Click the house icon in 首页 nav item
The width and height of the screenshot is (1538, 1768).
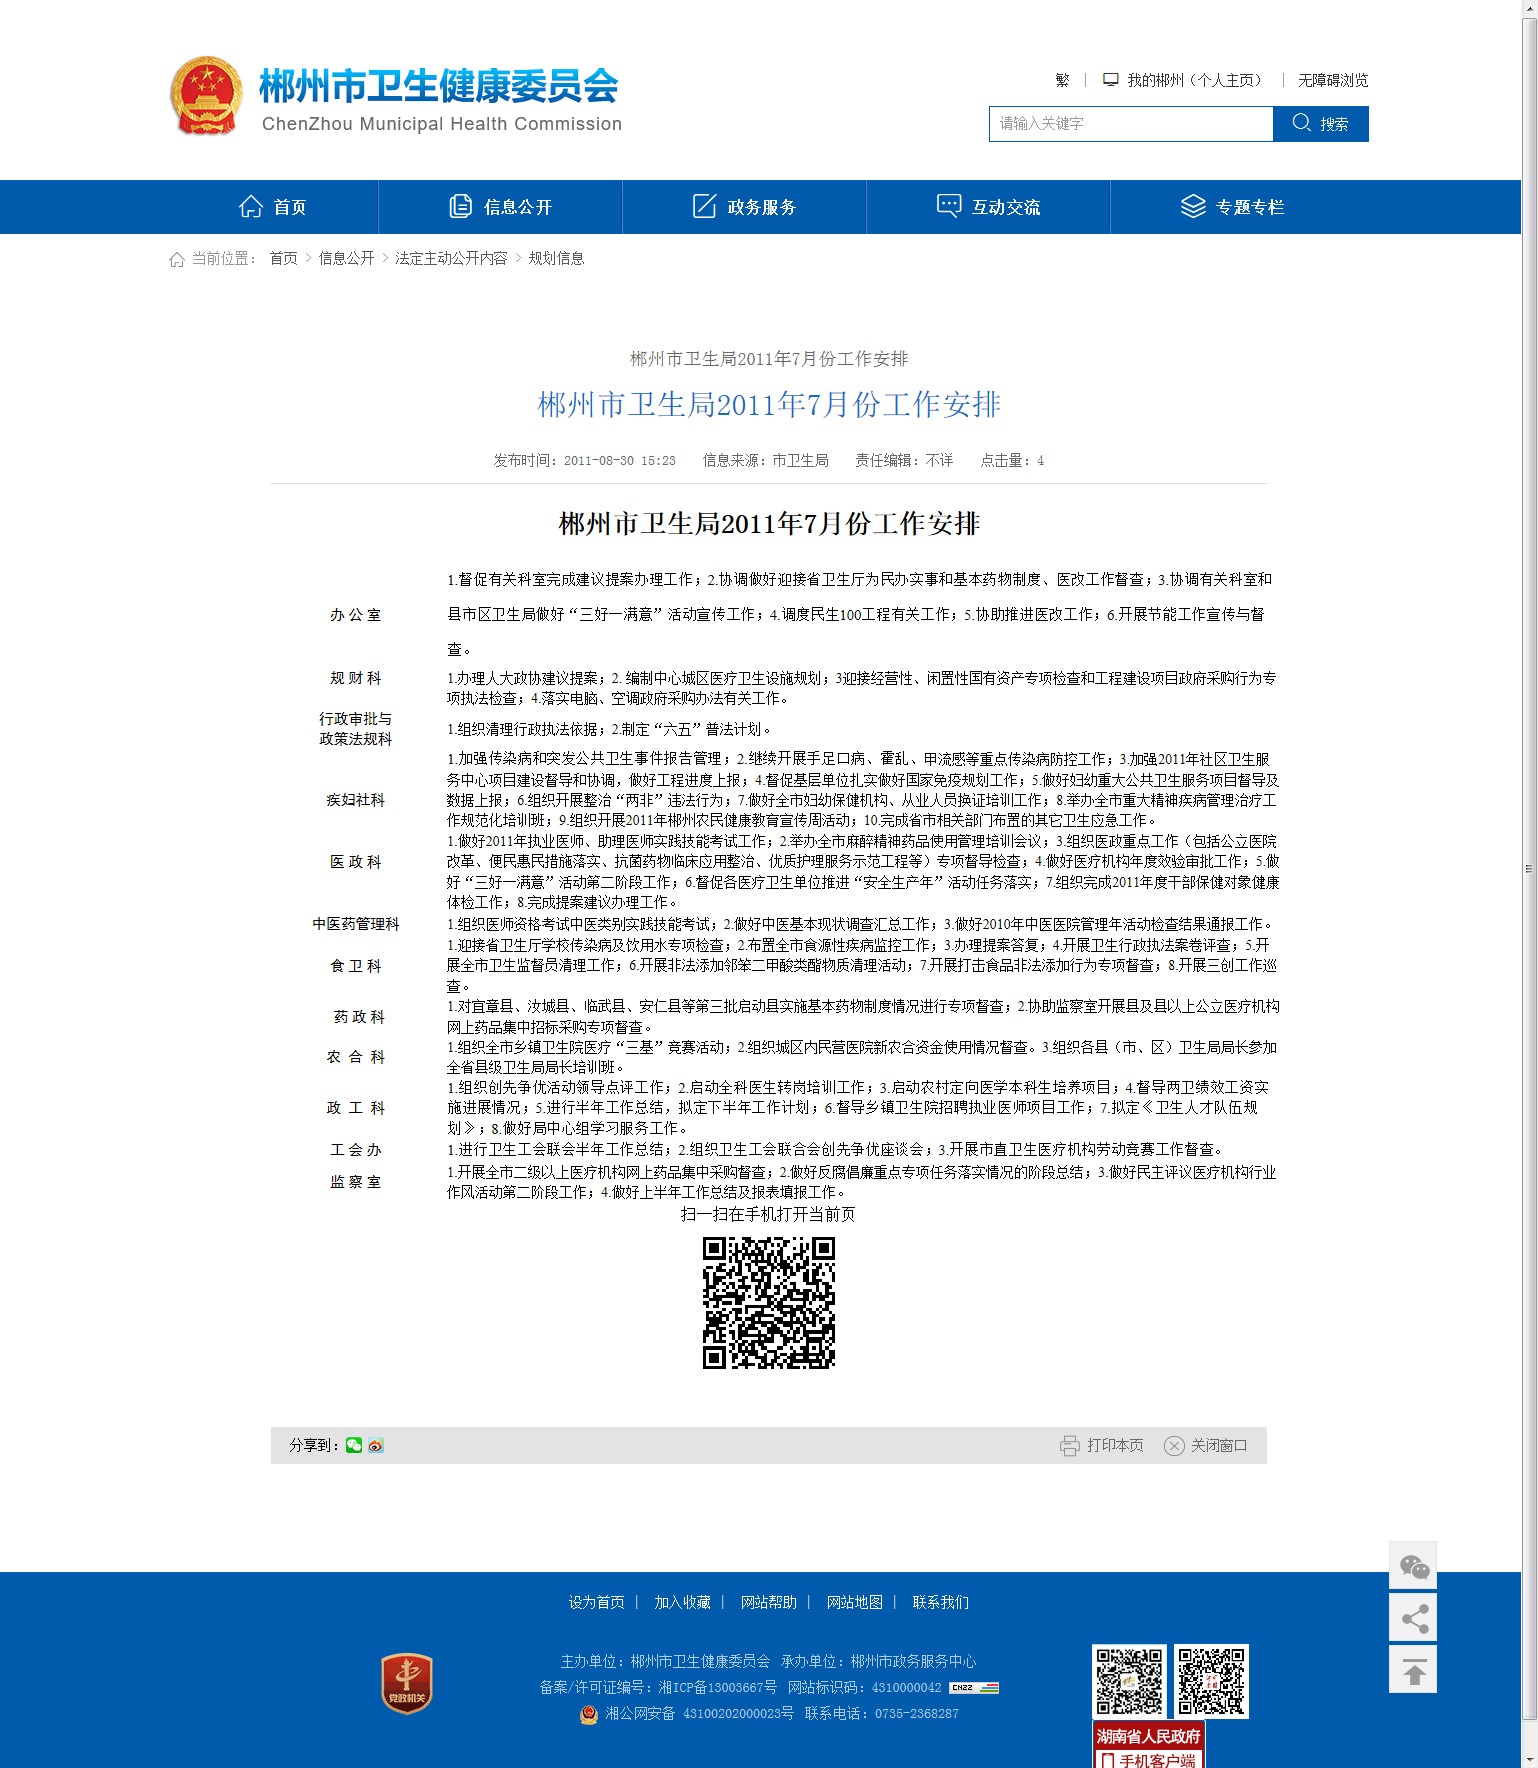tap(251, 206)
